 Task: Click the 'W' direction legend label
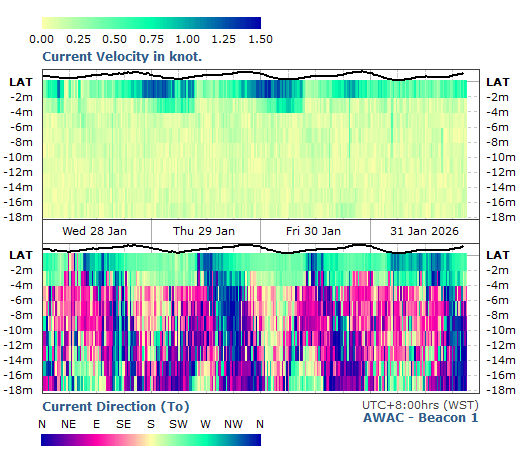[205, 424]
